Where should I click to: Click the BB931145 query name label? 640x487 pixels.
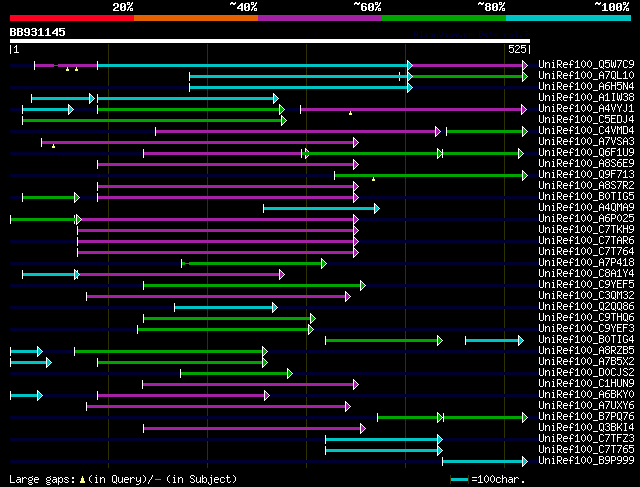click(x=38, y=32)
